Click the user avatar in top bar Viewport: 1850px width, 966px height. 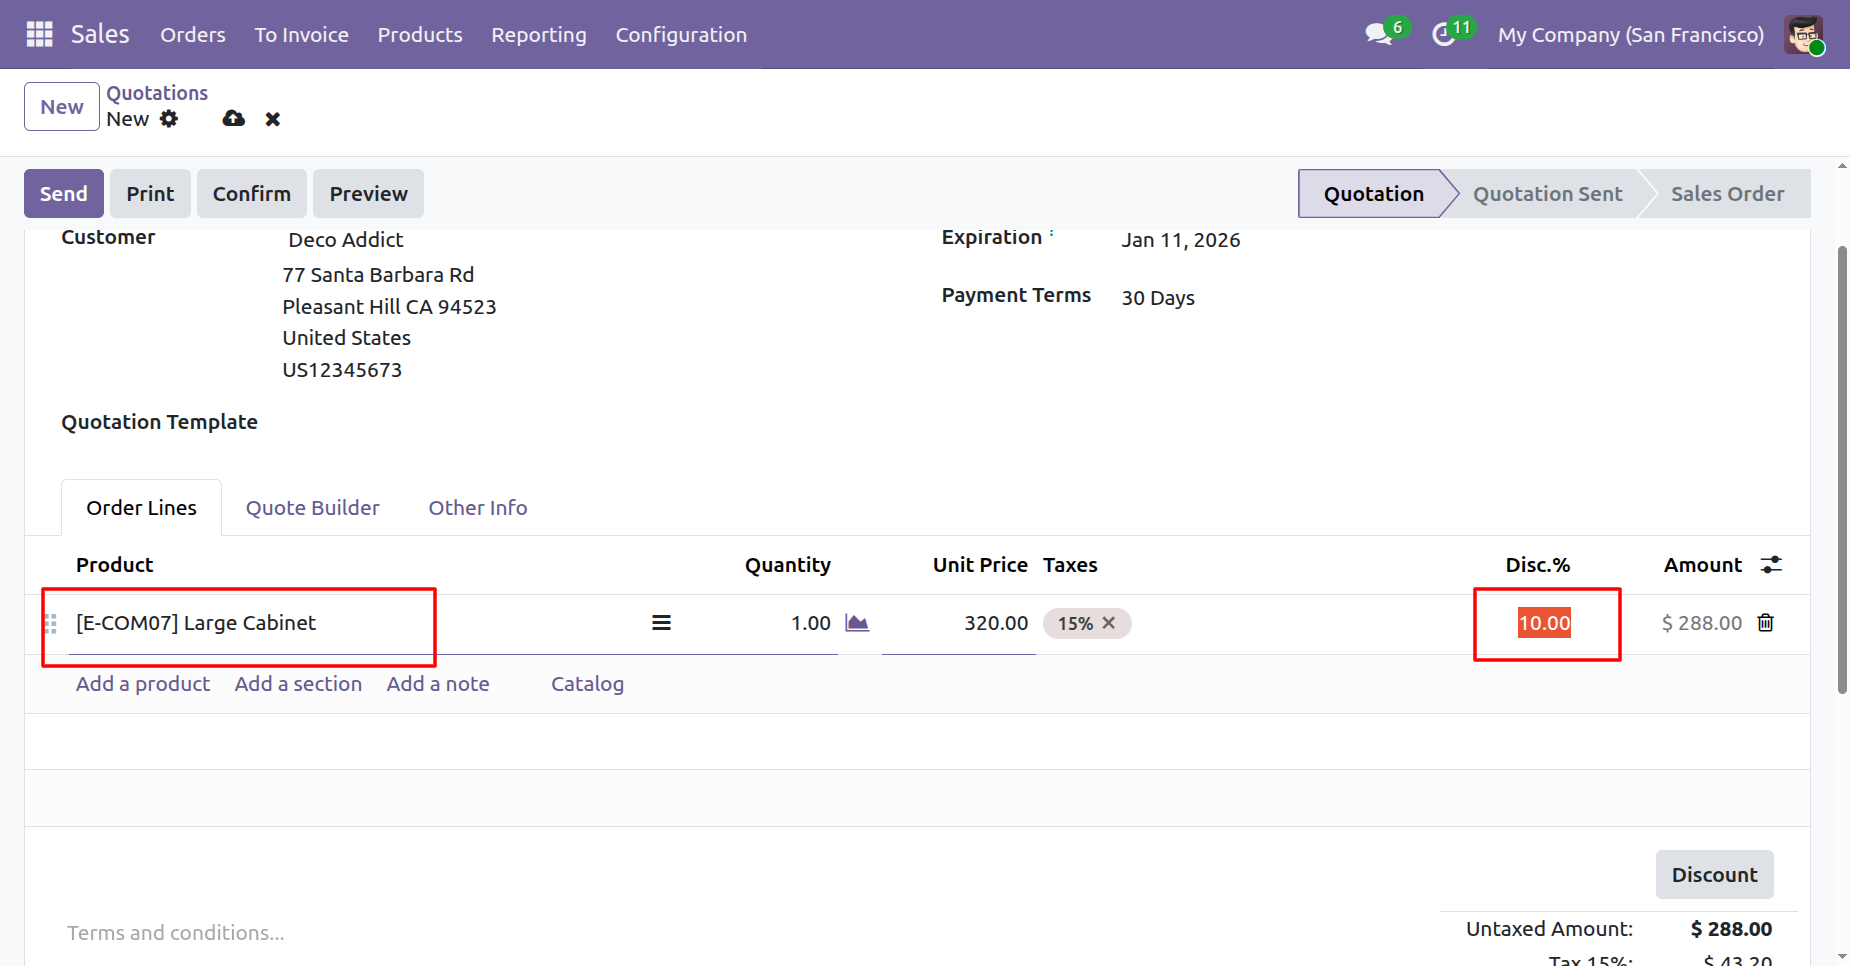1803,35
